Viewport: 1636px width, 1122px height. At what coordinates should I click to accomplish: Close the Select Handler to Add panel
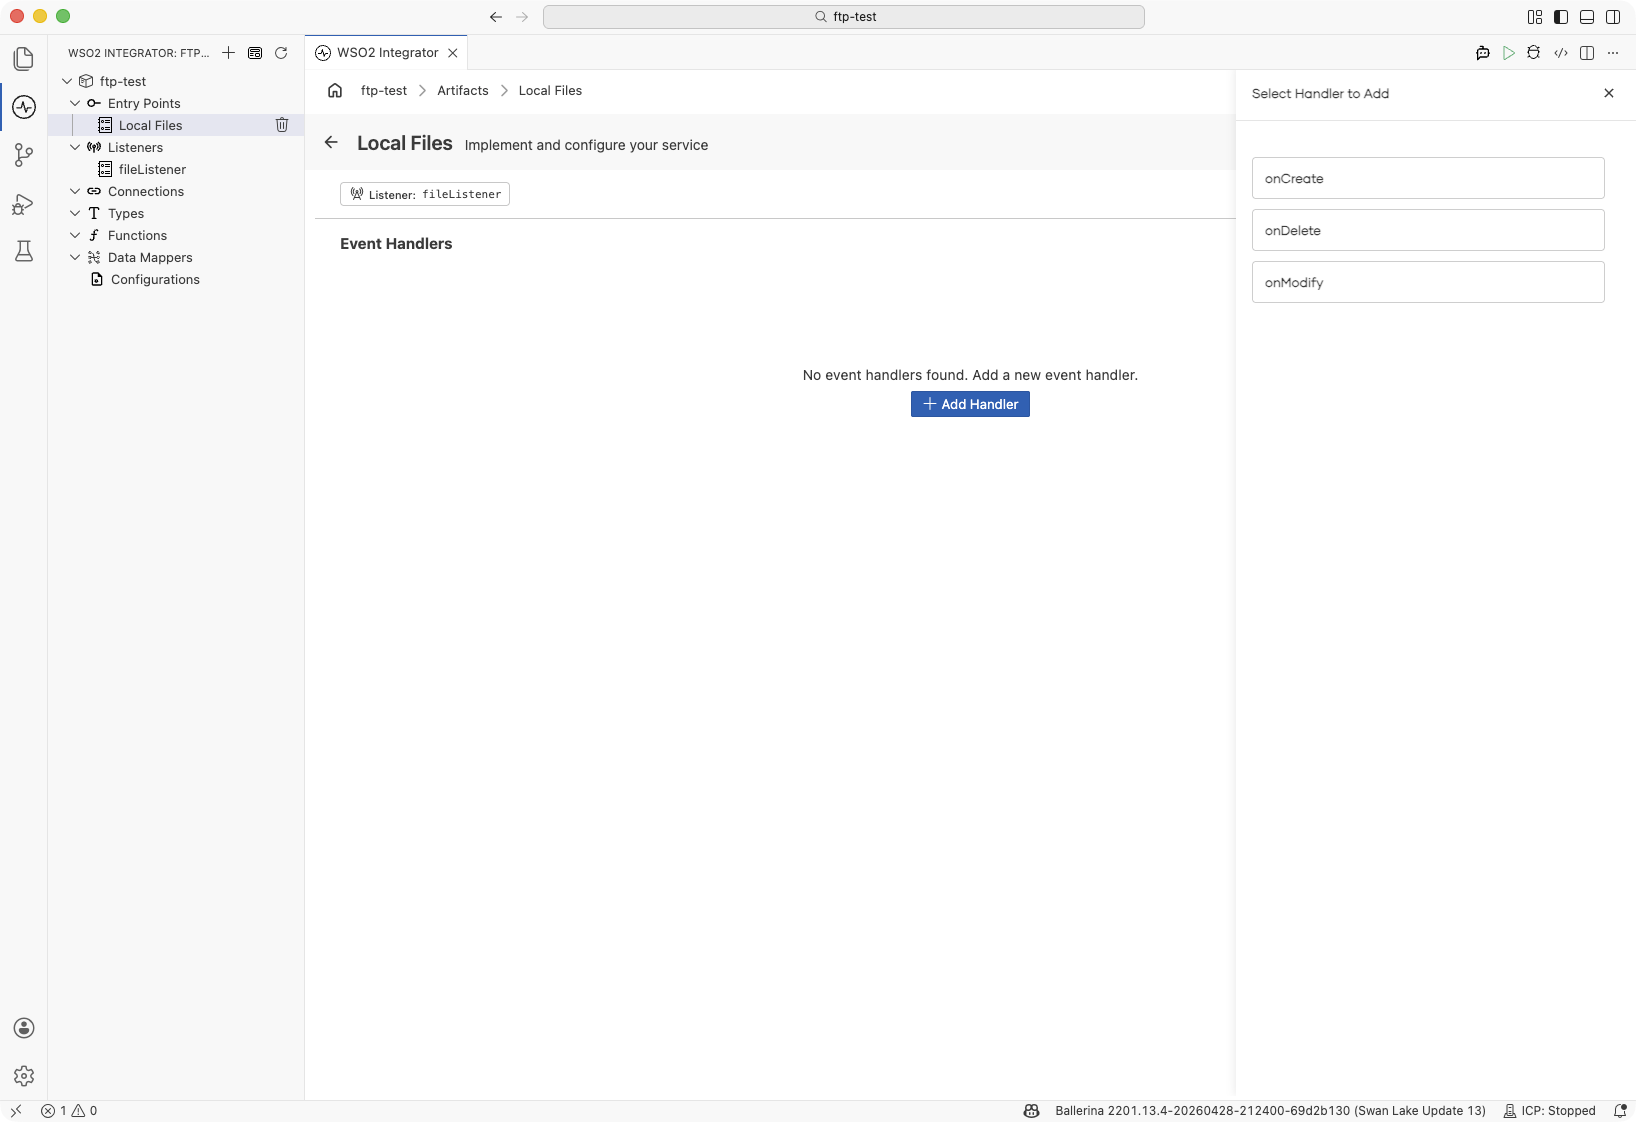[1609, 93]
